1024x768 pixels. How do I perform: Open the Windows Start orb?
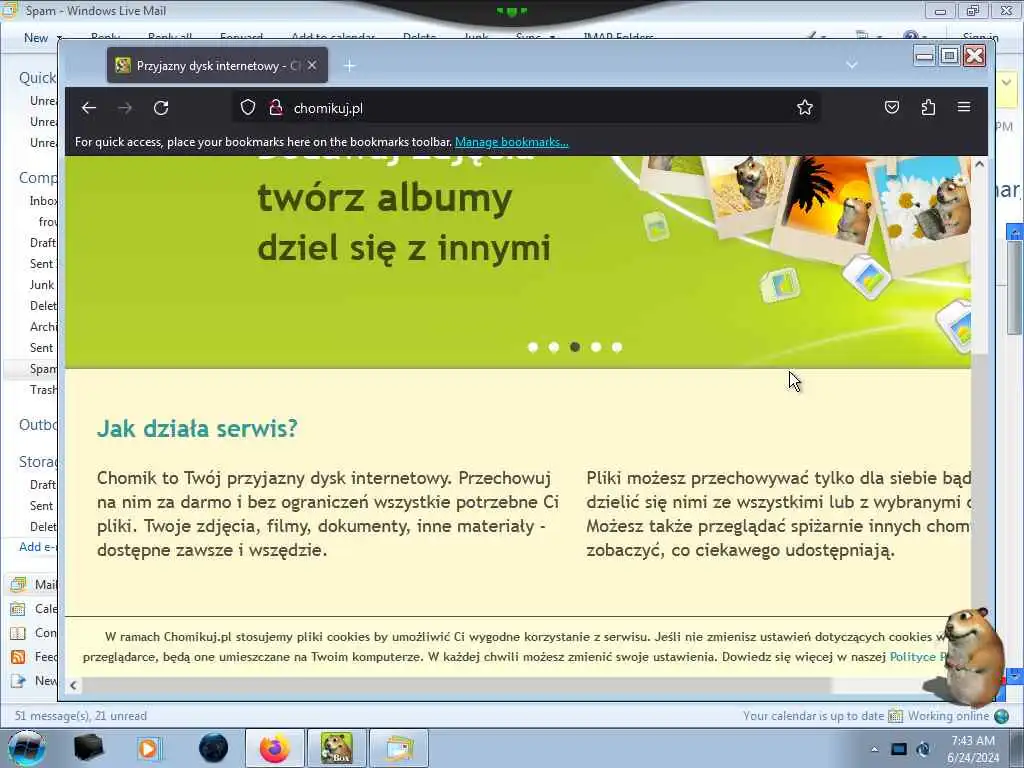(27, 748)
